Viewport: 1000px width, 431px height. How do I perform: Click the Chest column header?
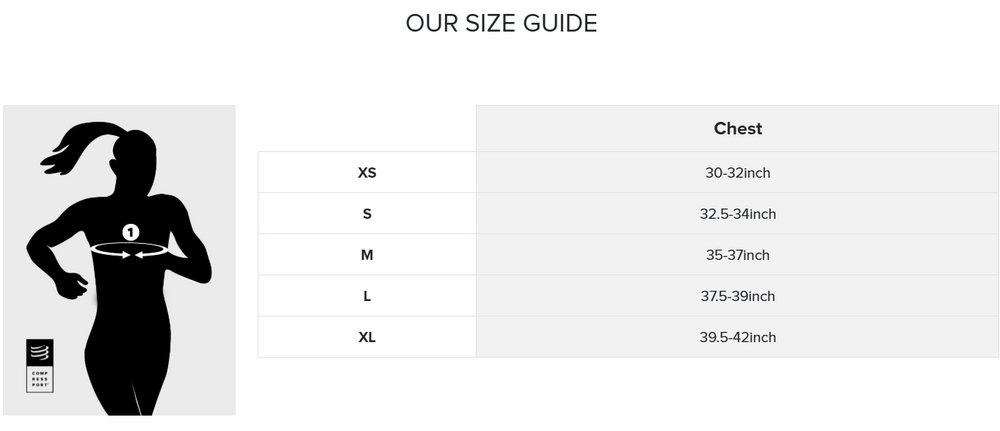tap(737, 129)
